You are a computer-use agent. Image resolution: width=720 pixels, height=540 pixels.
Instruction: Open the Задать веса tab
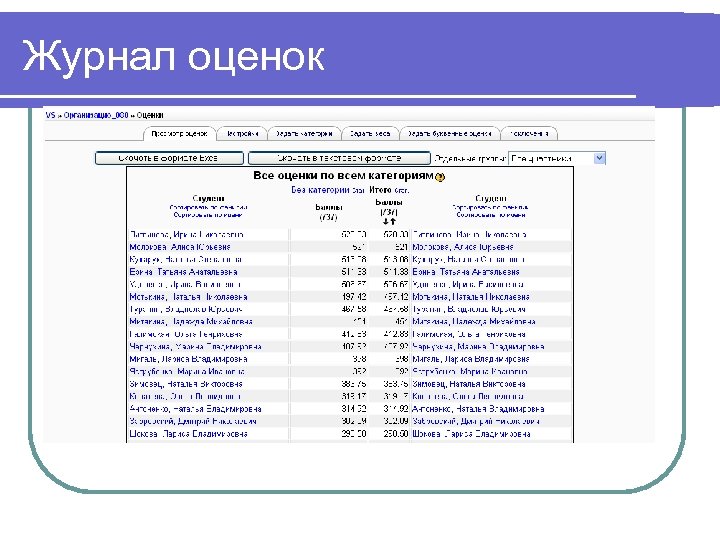click(370, 134)
